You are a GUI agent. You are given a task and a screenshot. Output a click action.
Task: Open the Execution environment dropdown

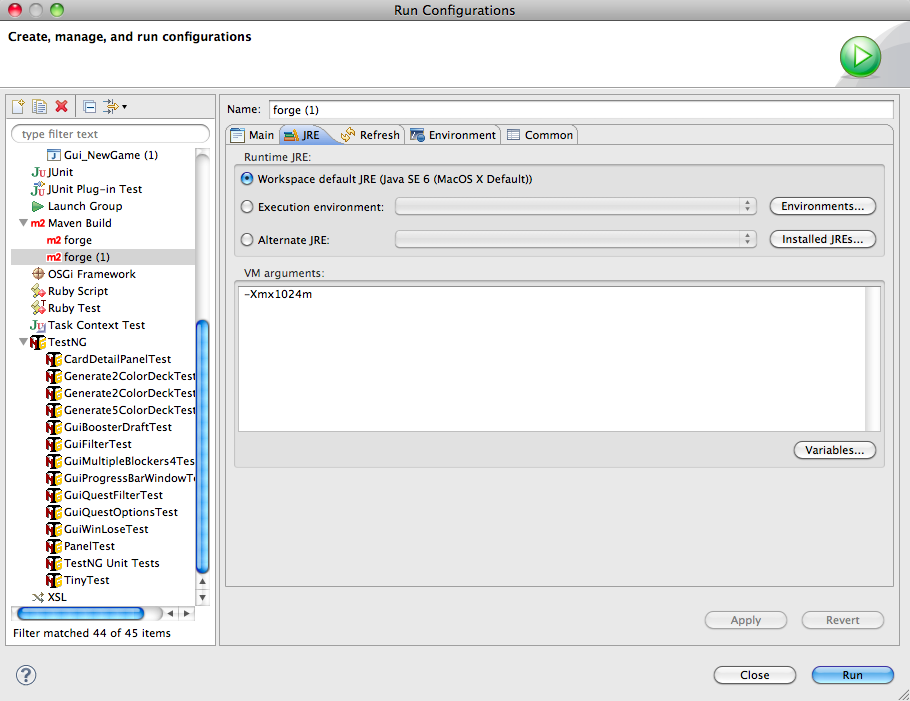click(576, 206)
